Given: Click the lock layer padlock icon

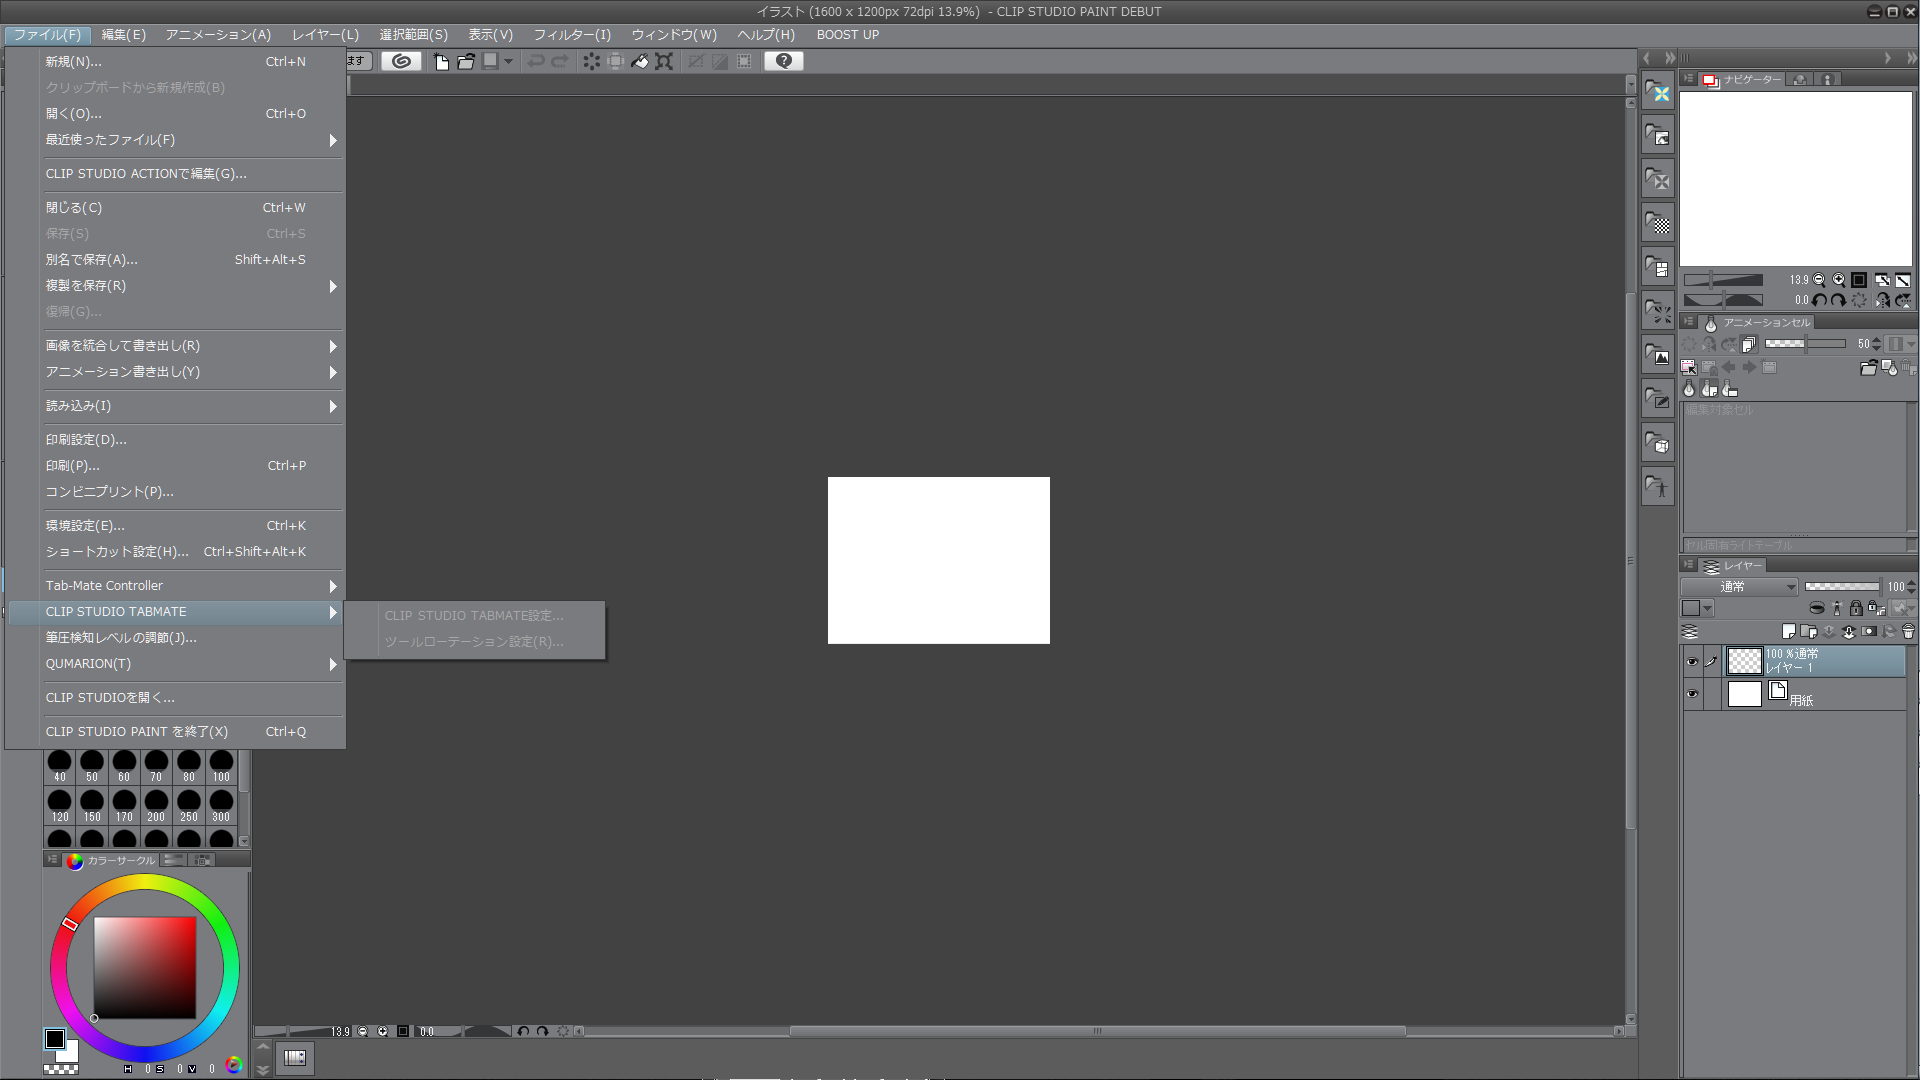Looking at the screenshot, I should (x=1856, y=608).
